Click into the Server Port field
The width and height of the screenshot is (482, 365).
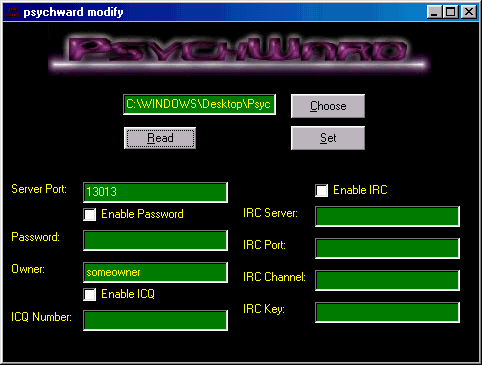click(x=155, y=192)
